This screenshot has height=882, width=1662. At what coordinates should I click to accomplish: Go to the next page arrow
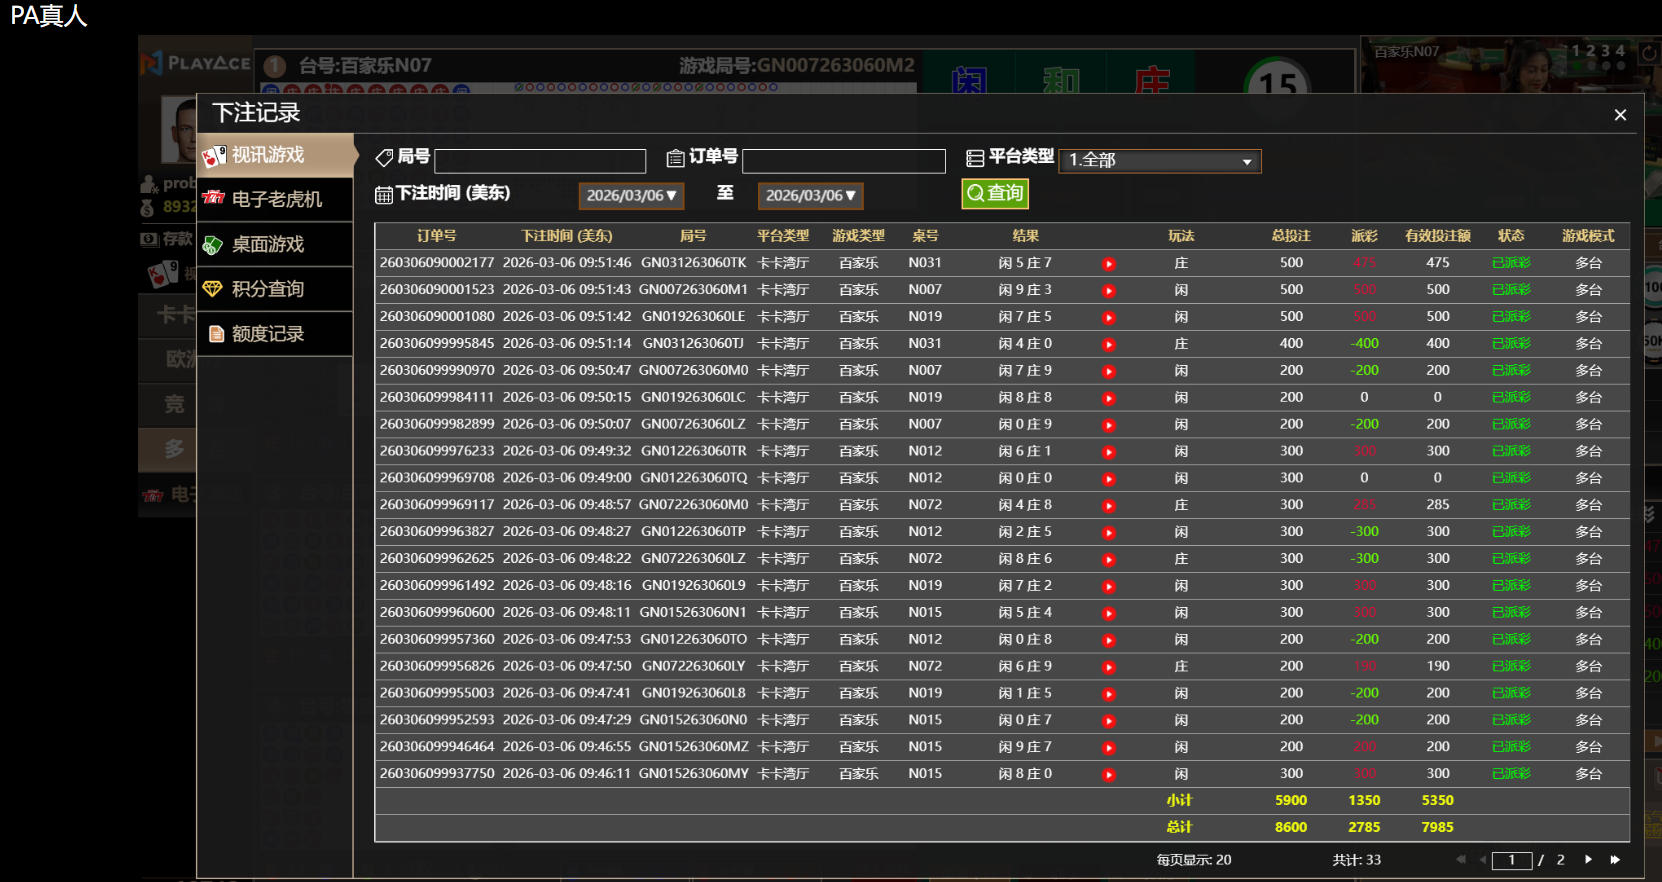(x=1588, y=860)
